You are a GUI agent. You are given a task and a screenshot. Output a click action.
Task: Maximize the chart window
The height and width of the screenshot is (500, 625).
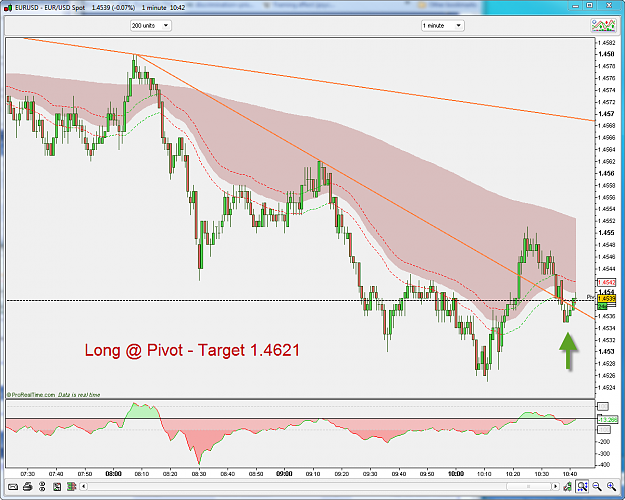coord(590,6)
